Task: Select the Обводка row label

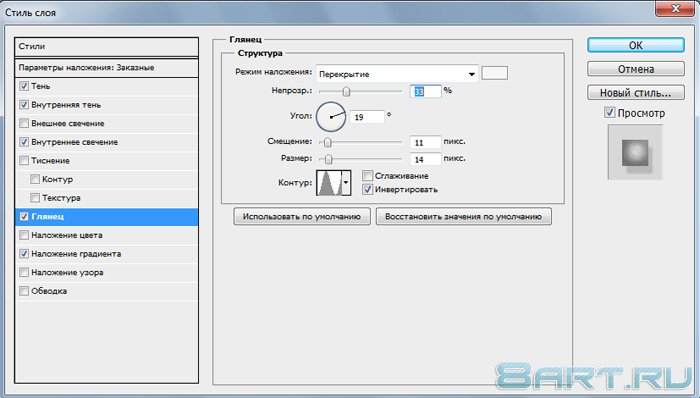Action: [49, 291]
